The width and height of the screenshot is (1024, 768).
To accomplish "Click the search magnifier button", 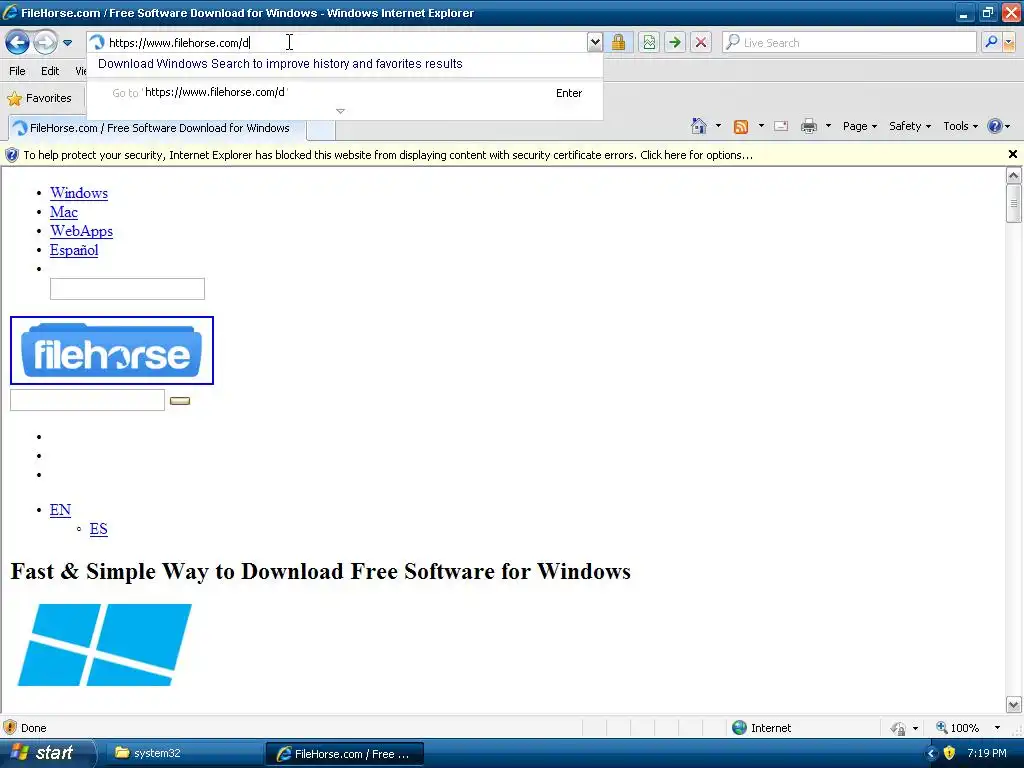I will click(991, 42).
